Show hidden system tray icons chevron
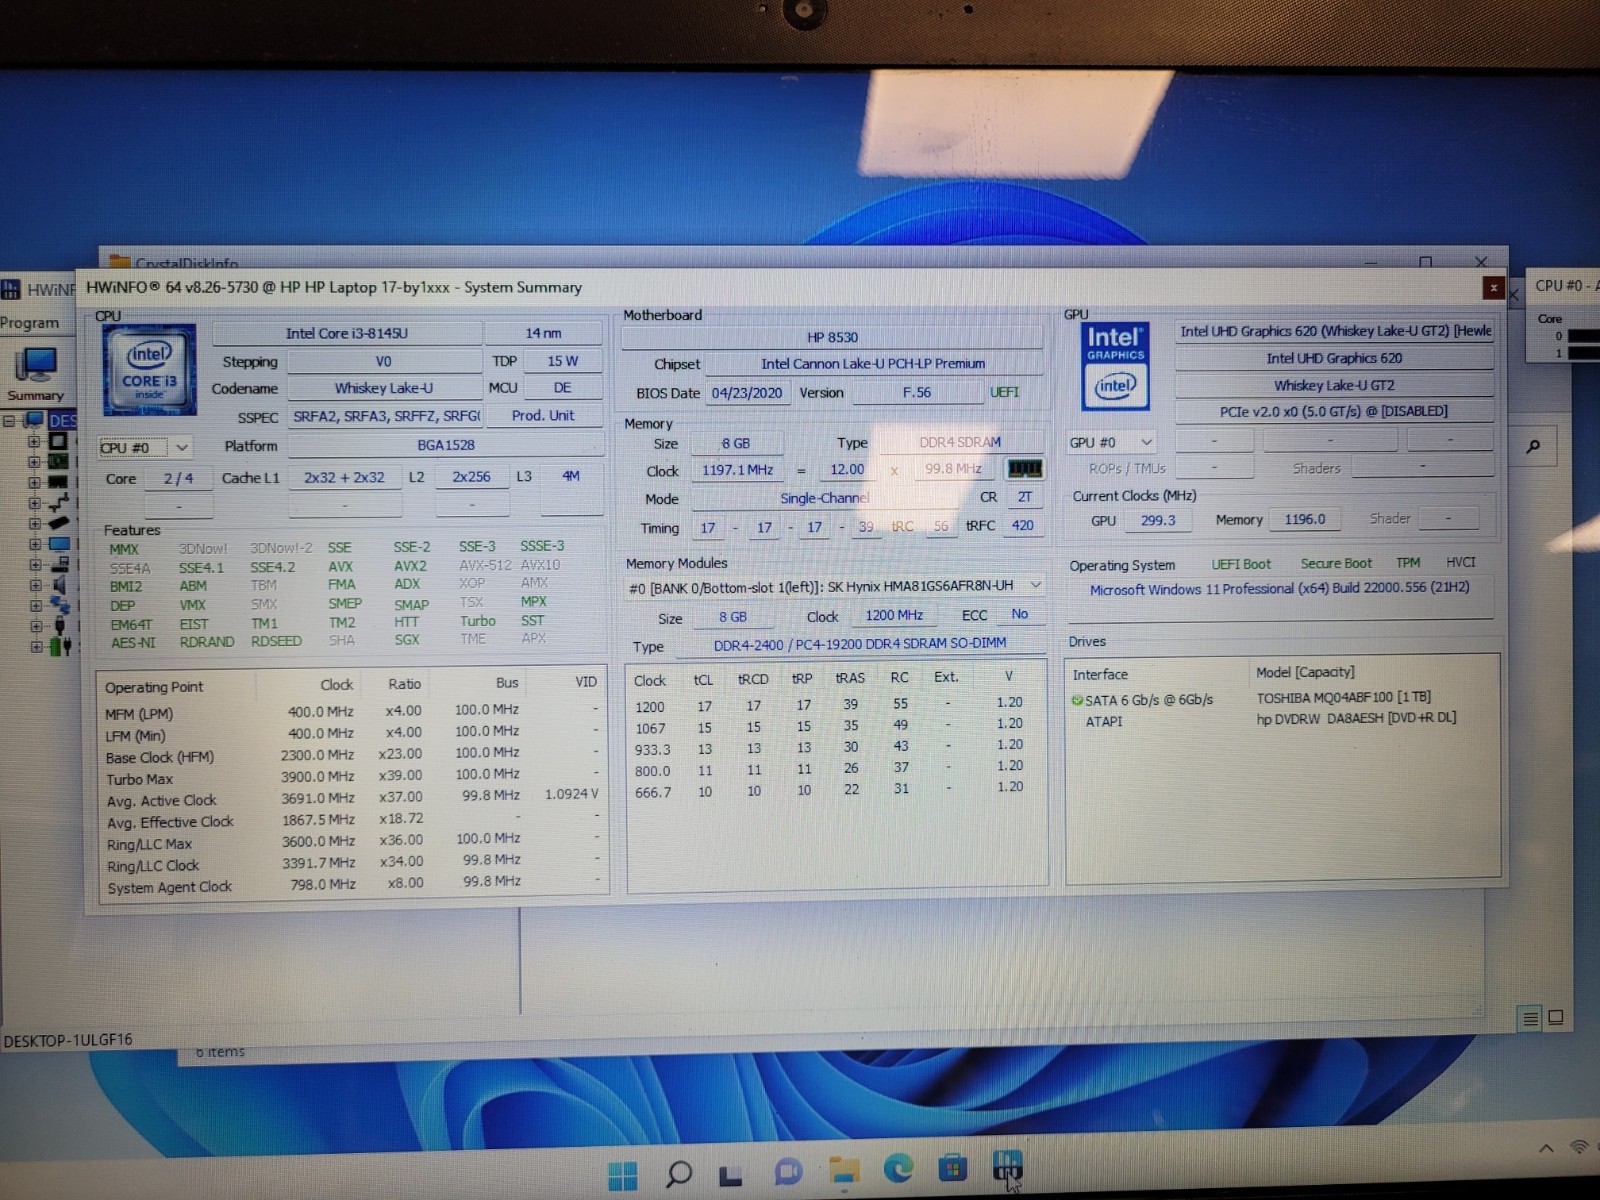This screenshot has width=1600, height=1200. (1546, 1148)
